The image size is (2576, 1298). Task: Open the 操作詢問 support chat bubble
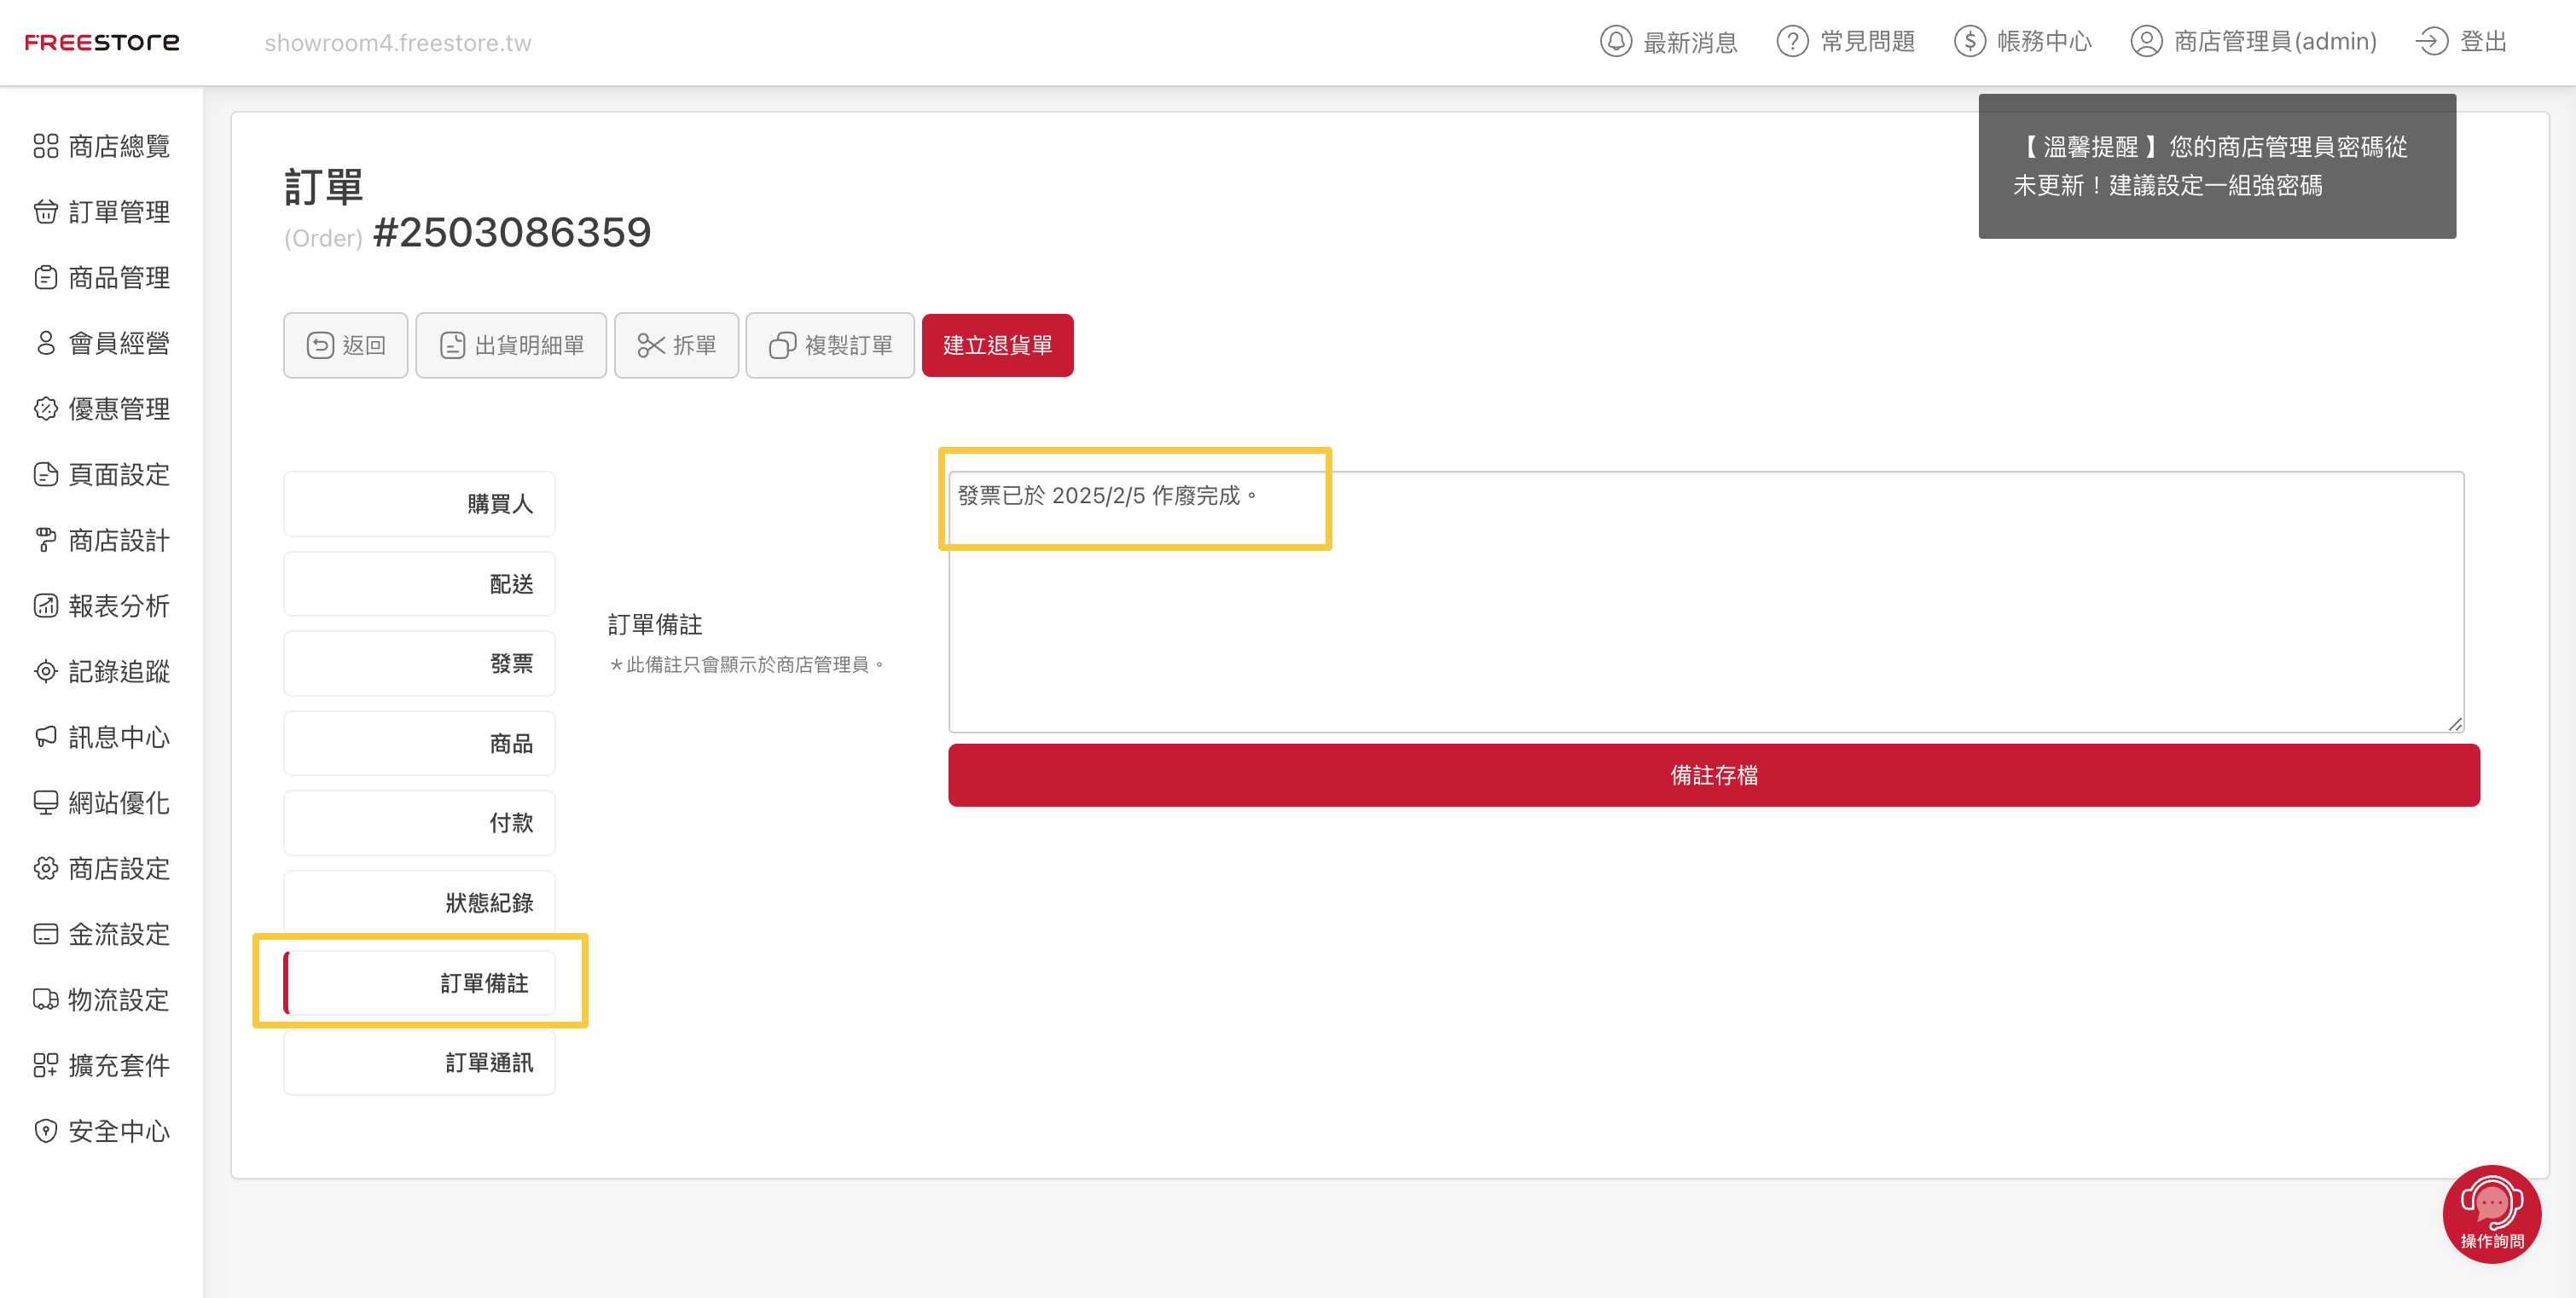[2490, 1213]
